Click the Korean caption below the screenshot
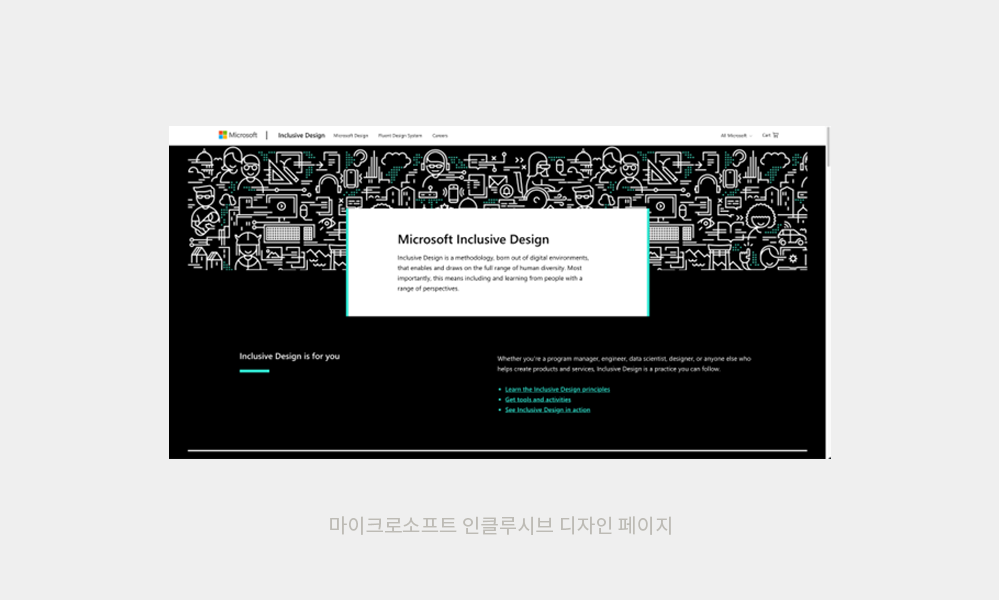The image size is (1000, 600). (500, 525)
